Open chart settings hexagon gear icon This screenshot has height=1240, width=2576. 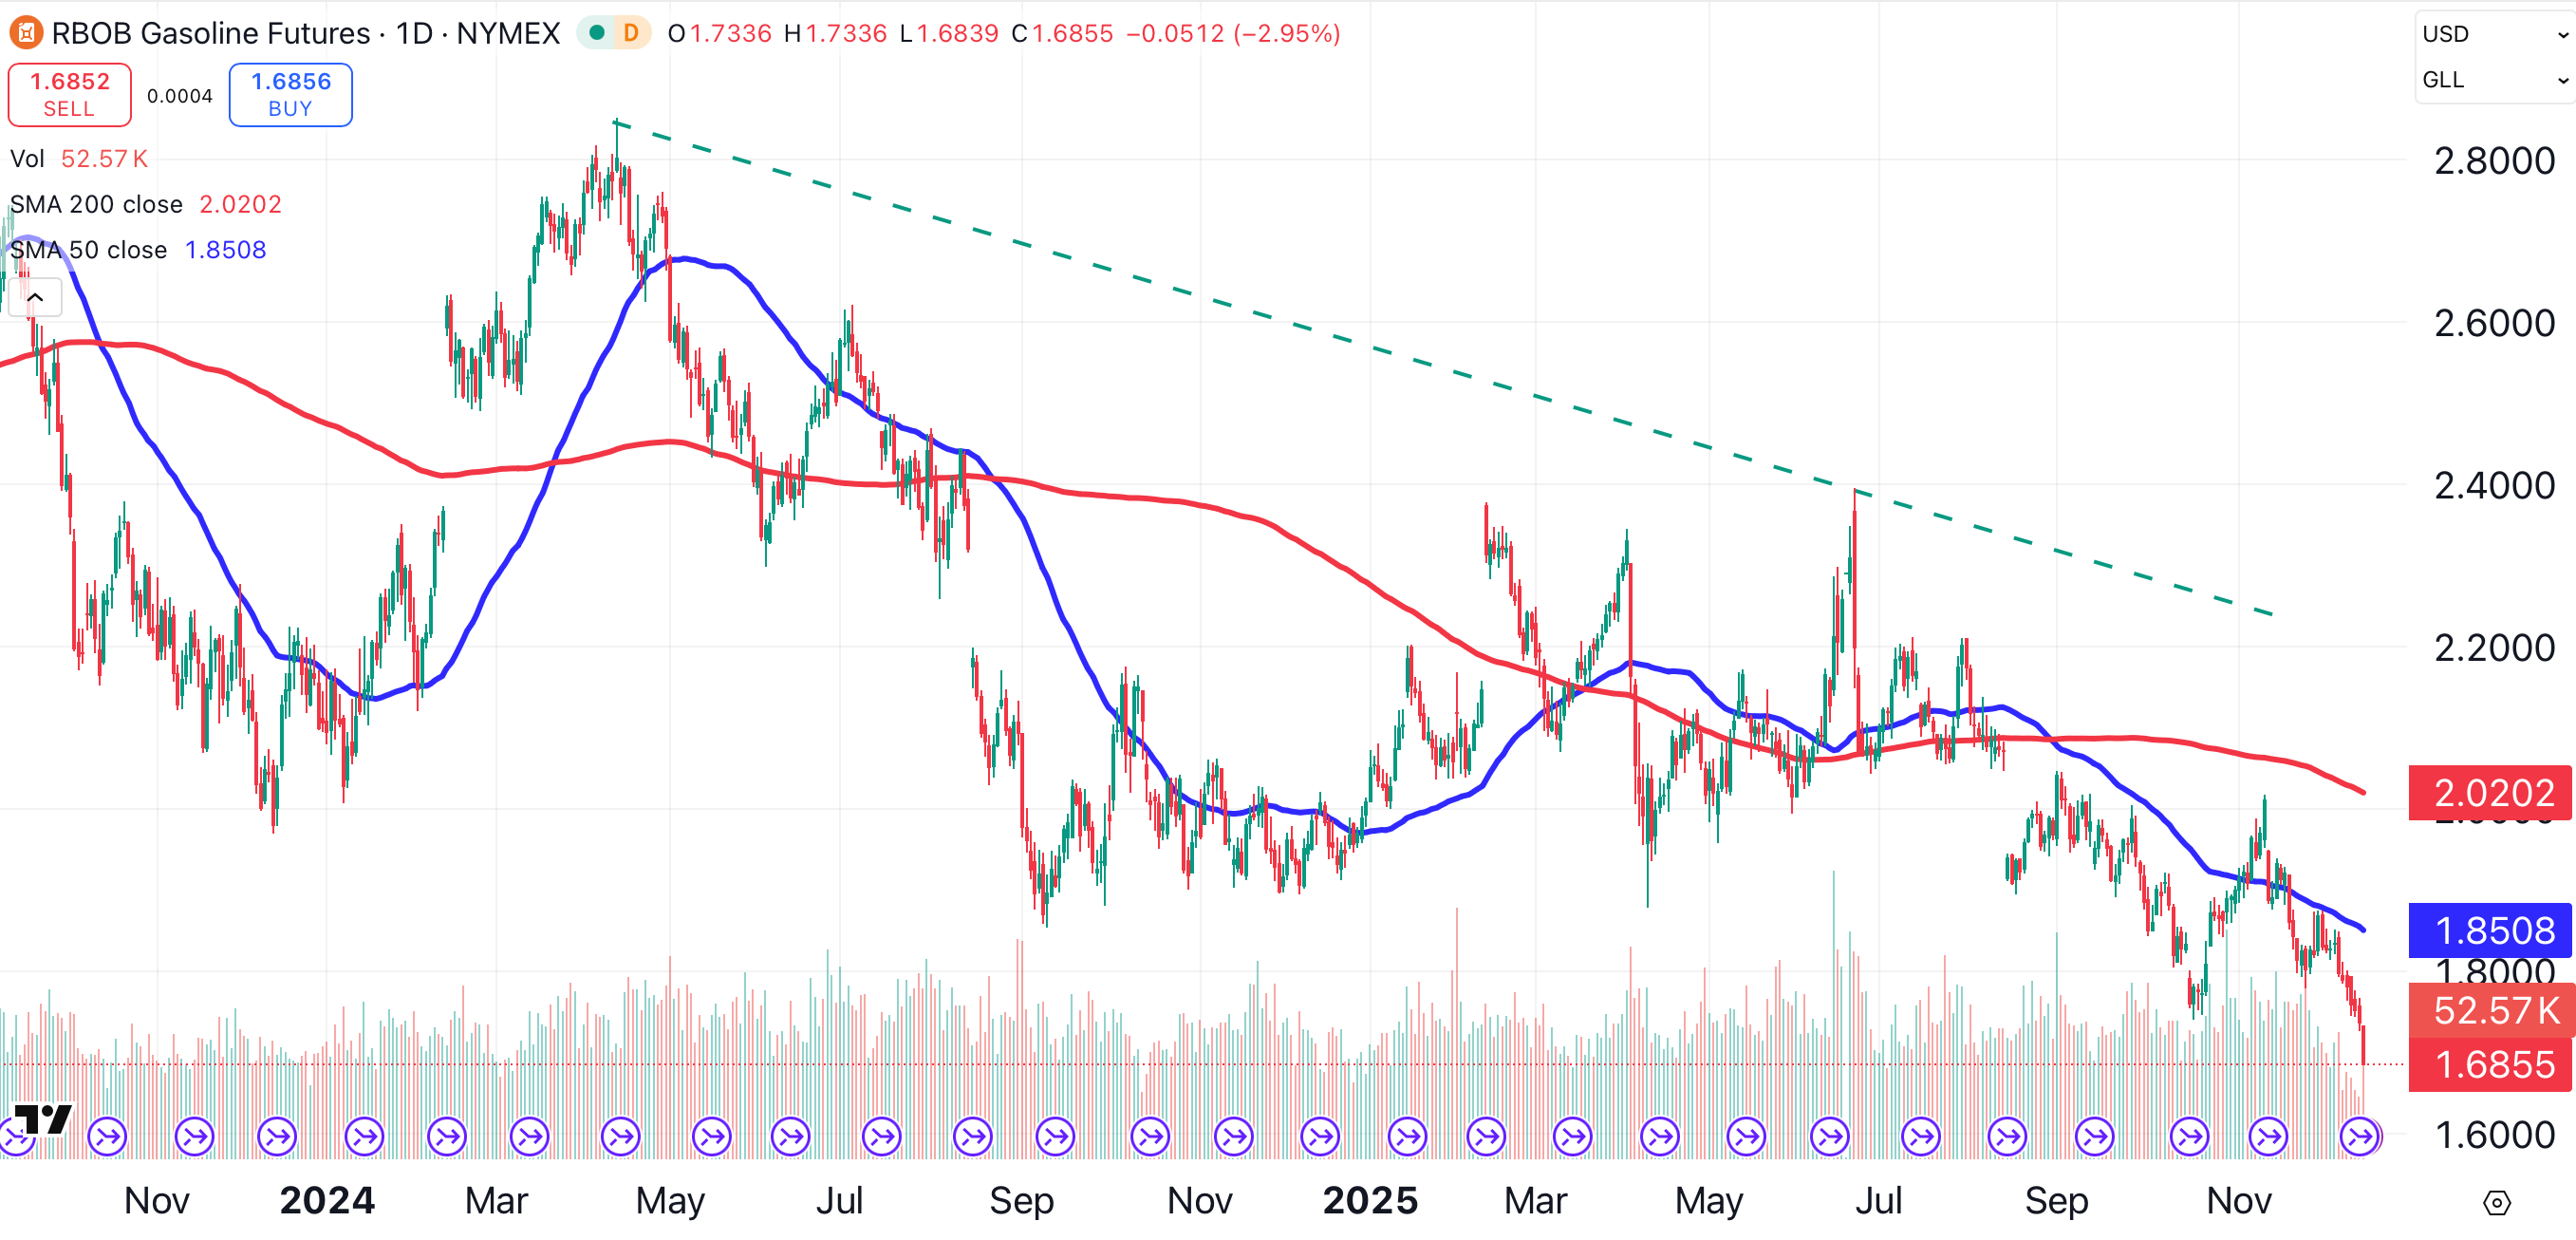click(2496, 1203)
